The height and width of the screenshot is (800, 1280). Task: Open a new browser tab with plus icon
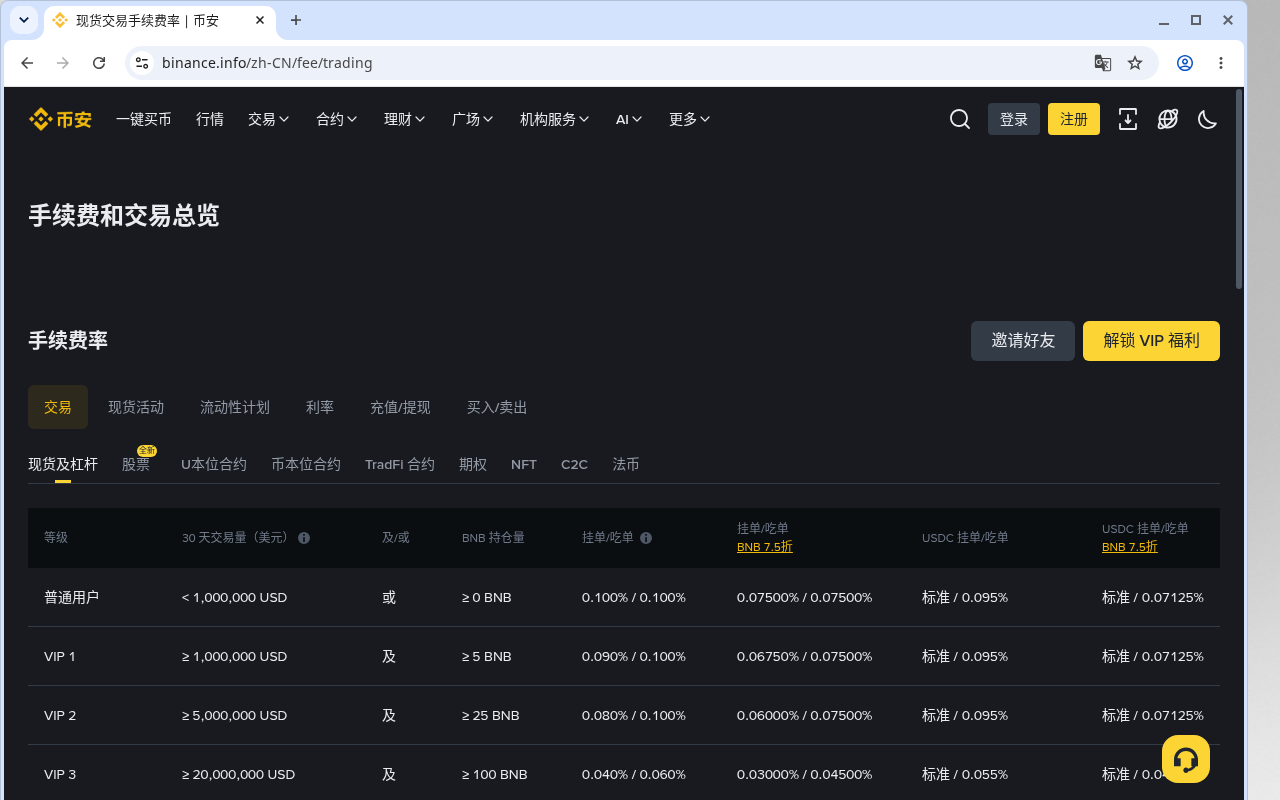[296, 20]
